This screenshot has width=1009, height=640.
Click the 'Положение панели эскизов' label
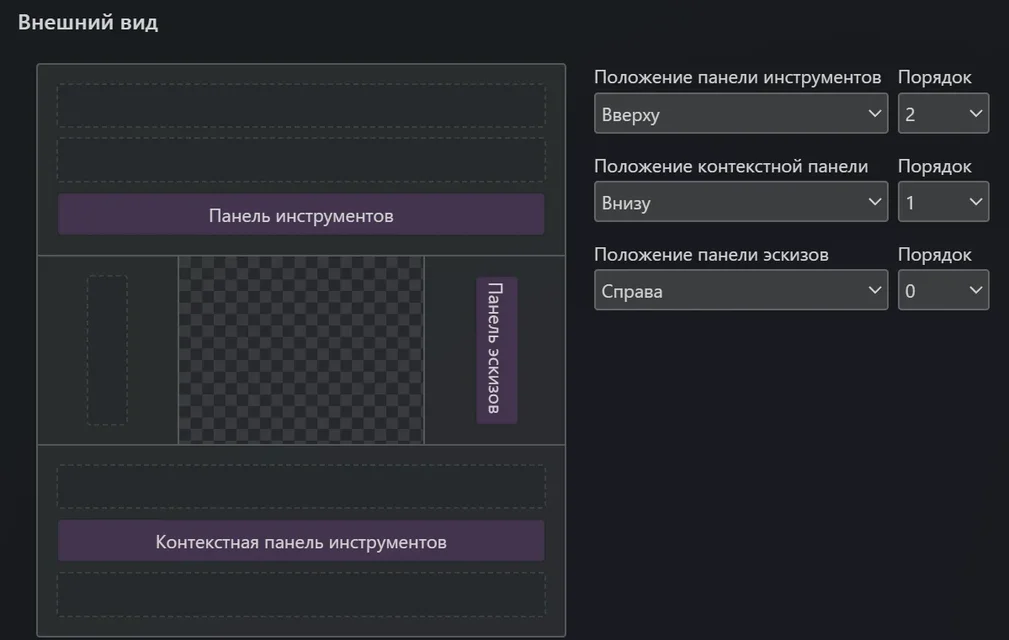[711, 254]
